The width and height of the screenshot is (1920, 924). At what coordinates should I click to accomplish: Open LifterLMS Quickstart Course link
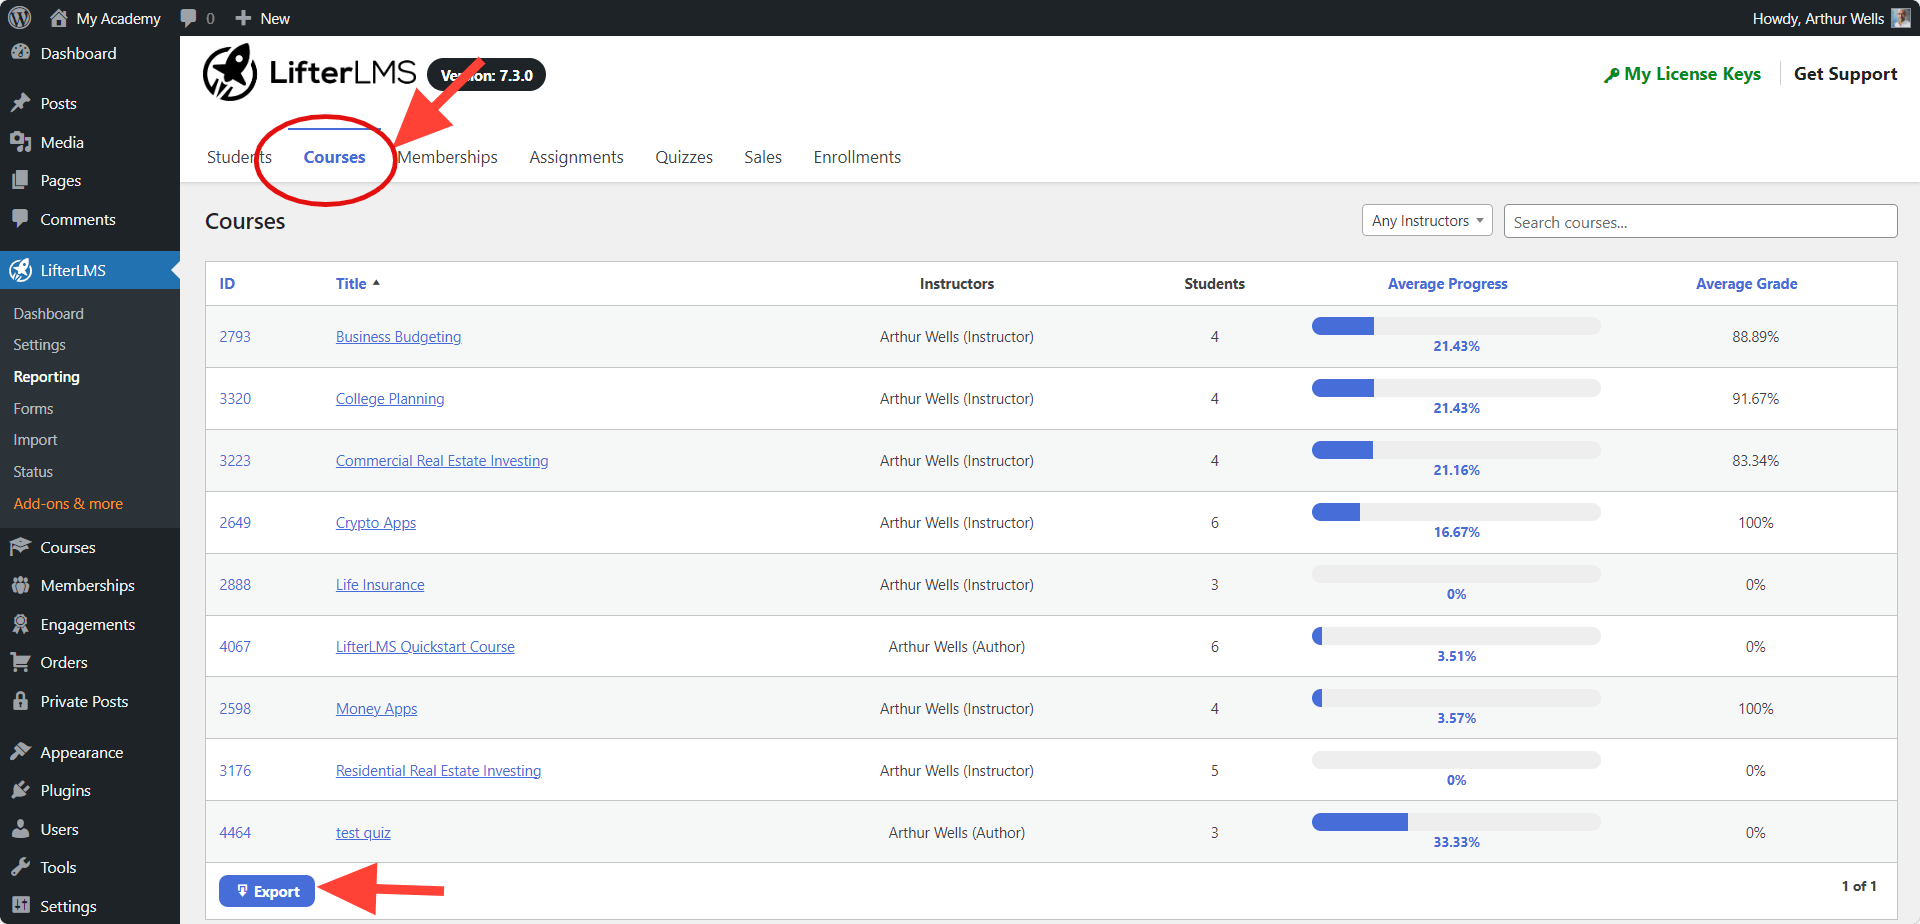425,647
